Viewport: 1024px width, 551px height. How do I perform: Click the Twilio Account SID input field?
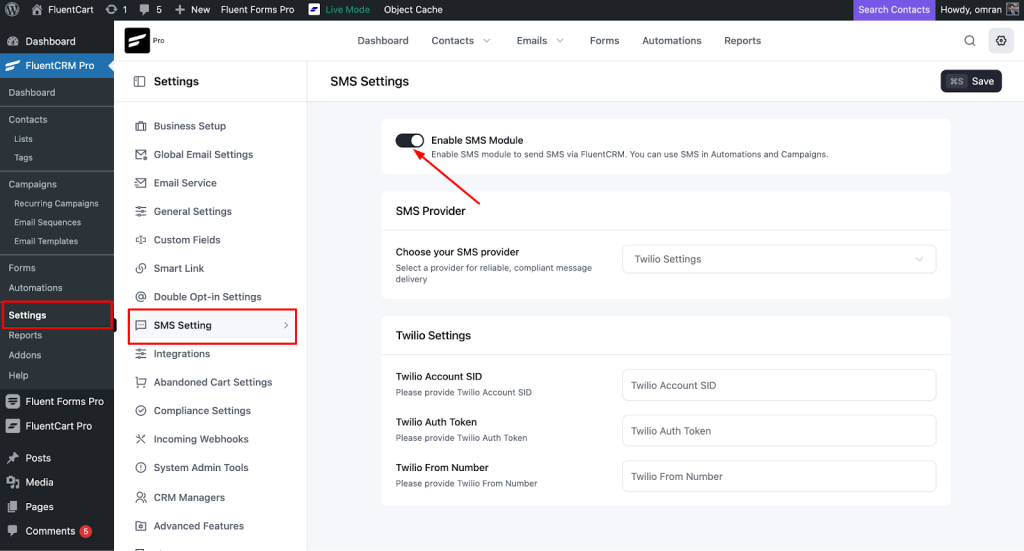(778, 385)
